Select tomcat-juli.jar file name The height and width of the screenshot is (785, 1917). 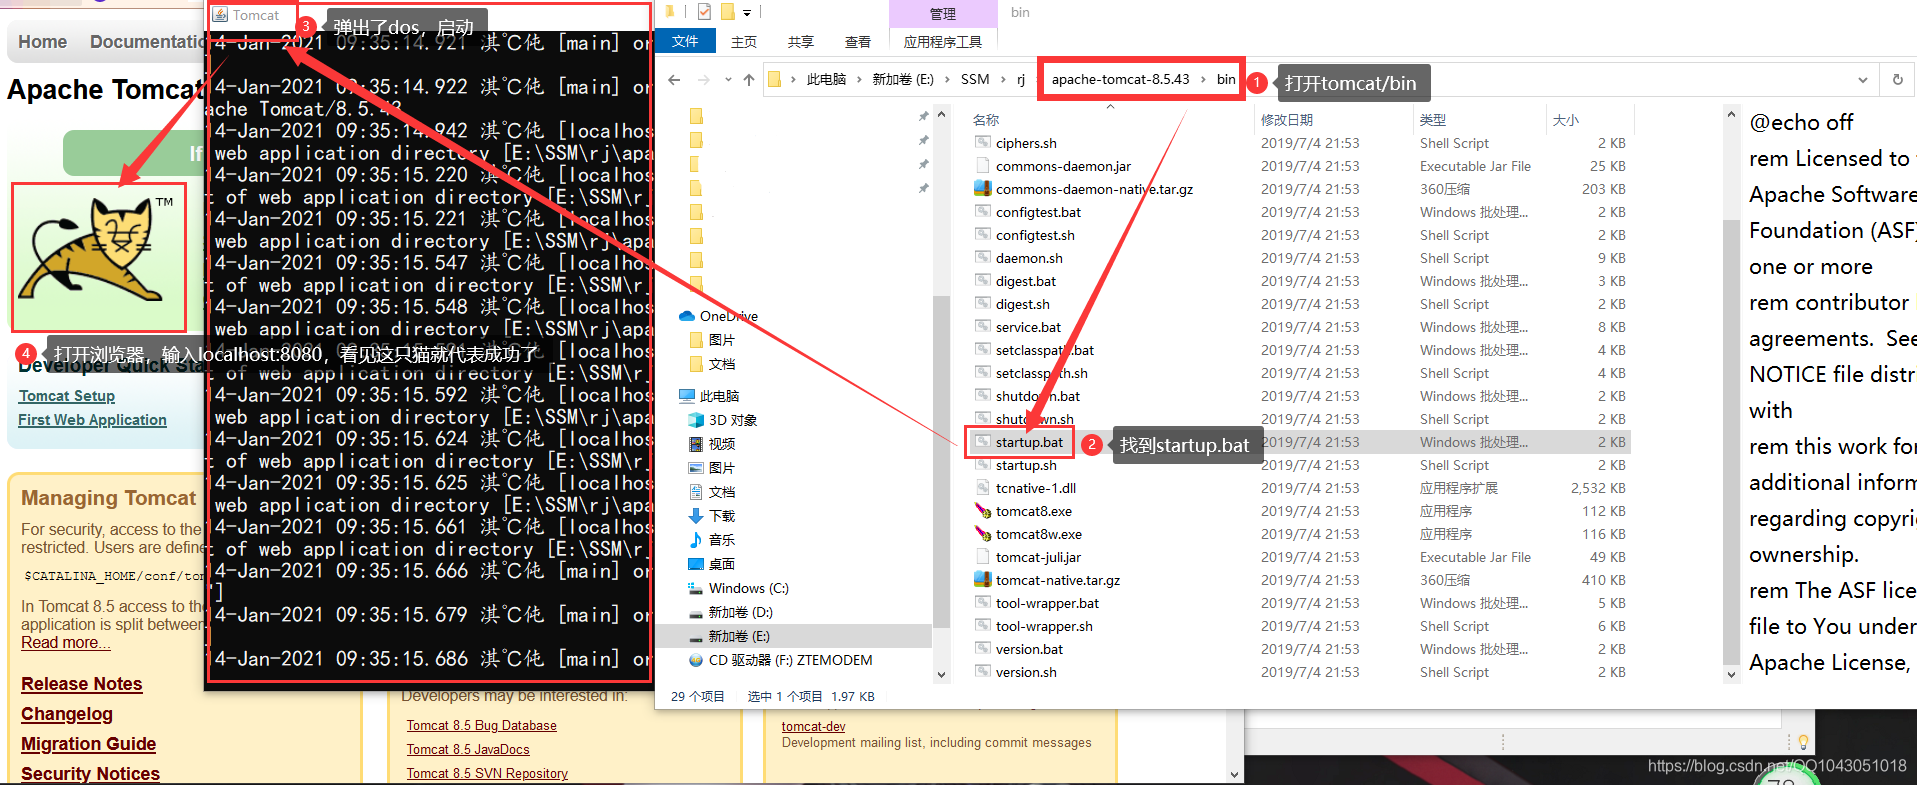(x=1038, y=557)
